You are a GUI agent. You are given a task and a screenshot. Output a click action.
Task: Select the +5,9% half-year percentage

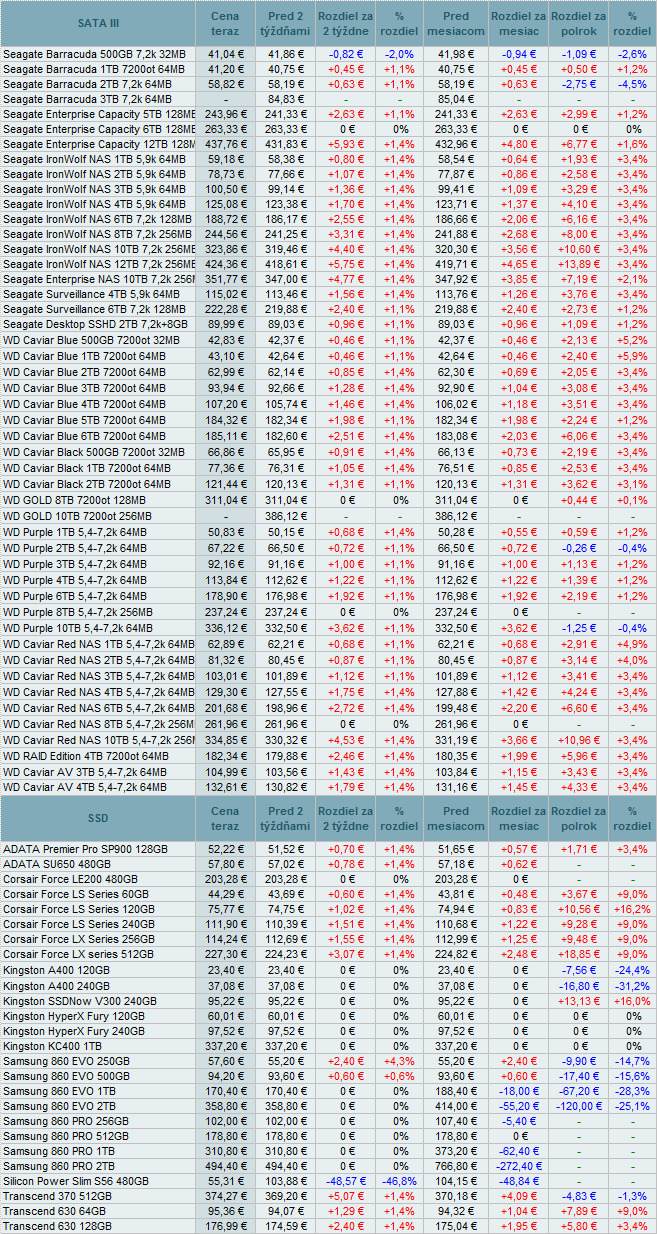click(x=632, y=355)
